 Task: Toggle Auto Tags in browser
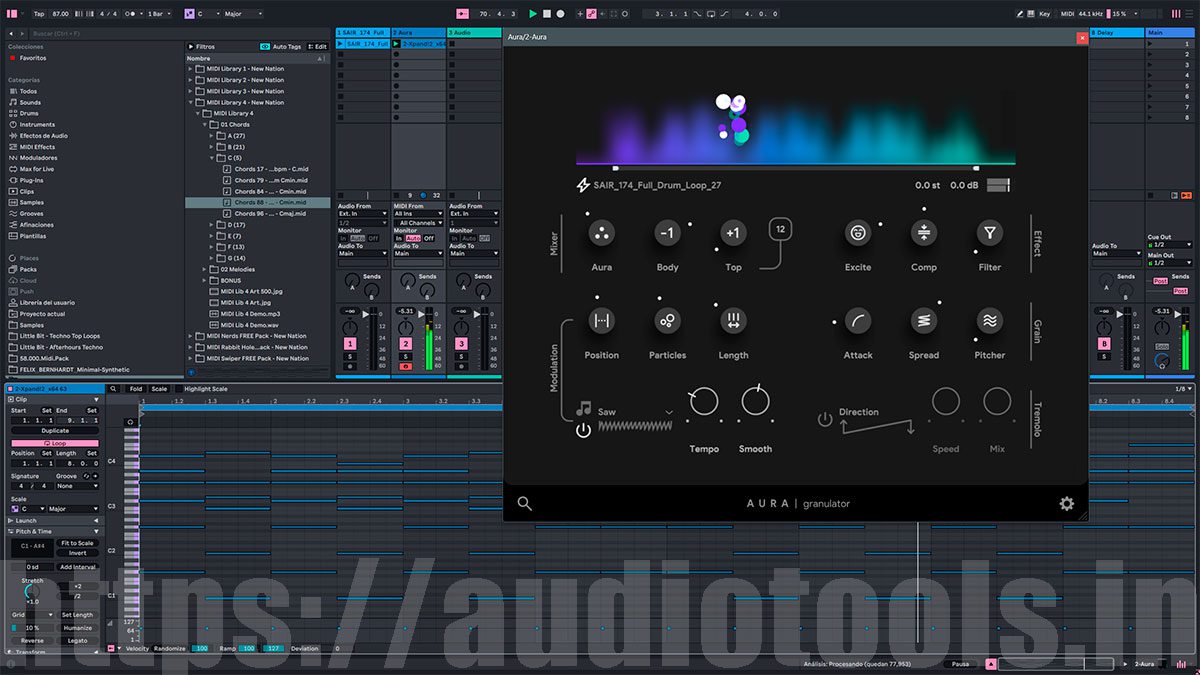pyautogui.click(x=282, y=46)
